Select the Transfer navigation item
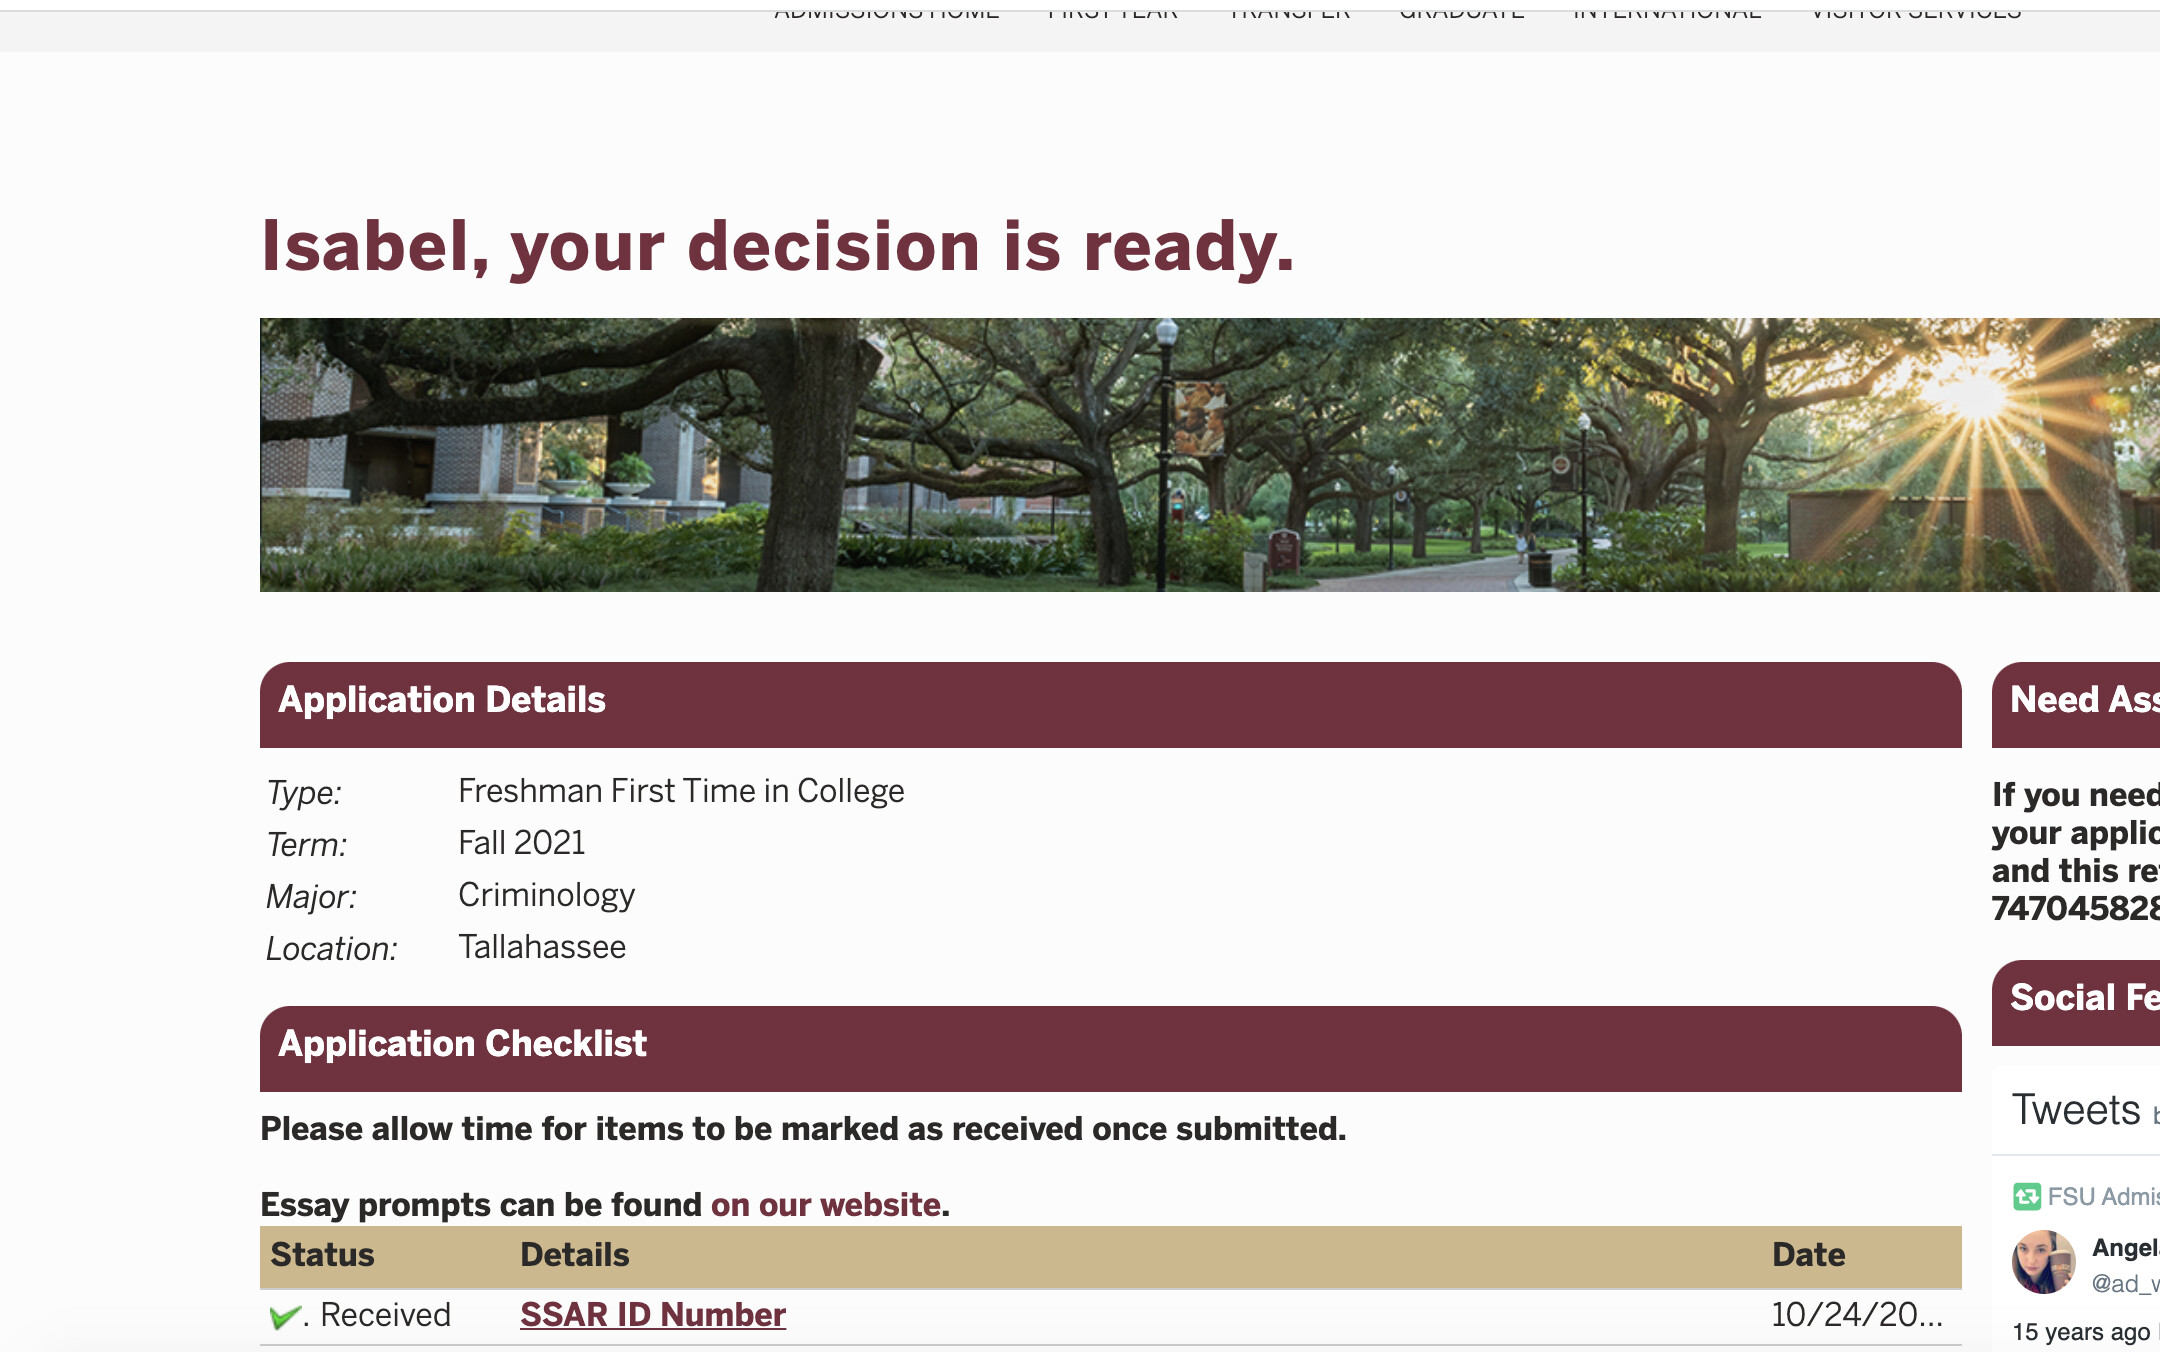 [1289, 12]
